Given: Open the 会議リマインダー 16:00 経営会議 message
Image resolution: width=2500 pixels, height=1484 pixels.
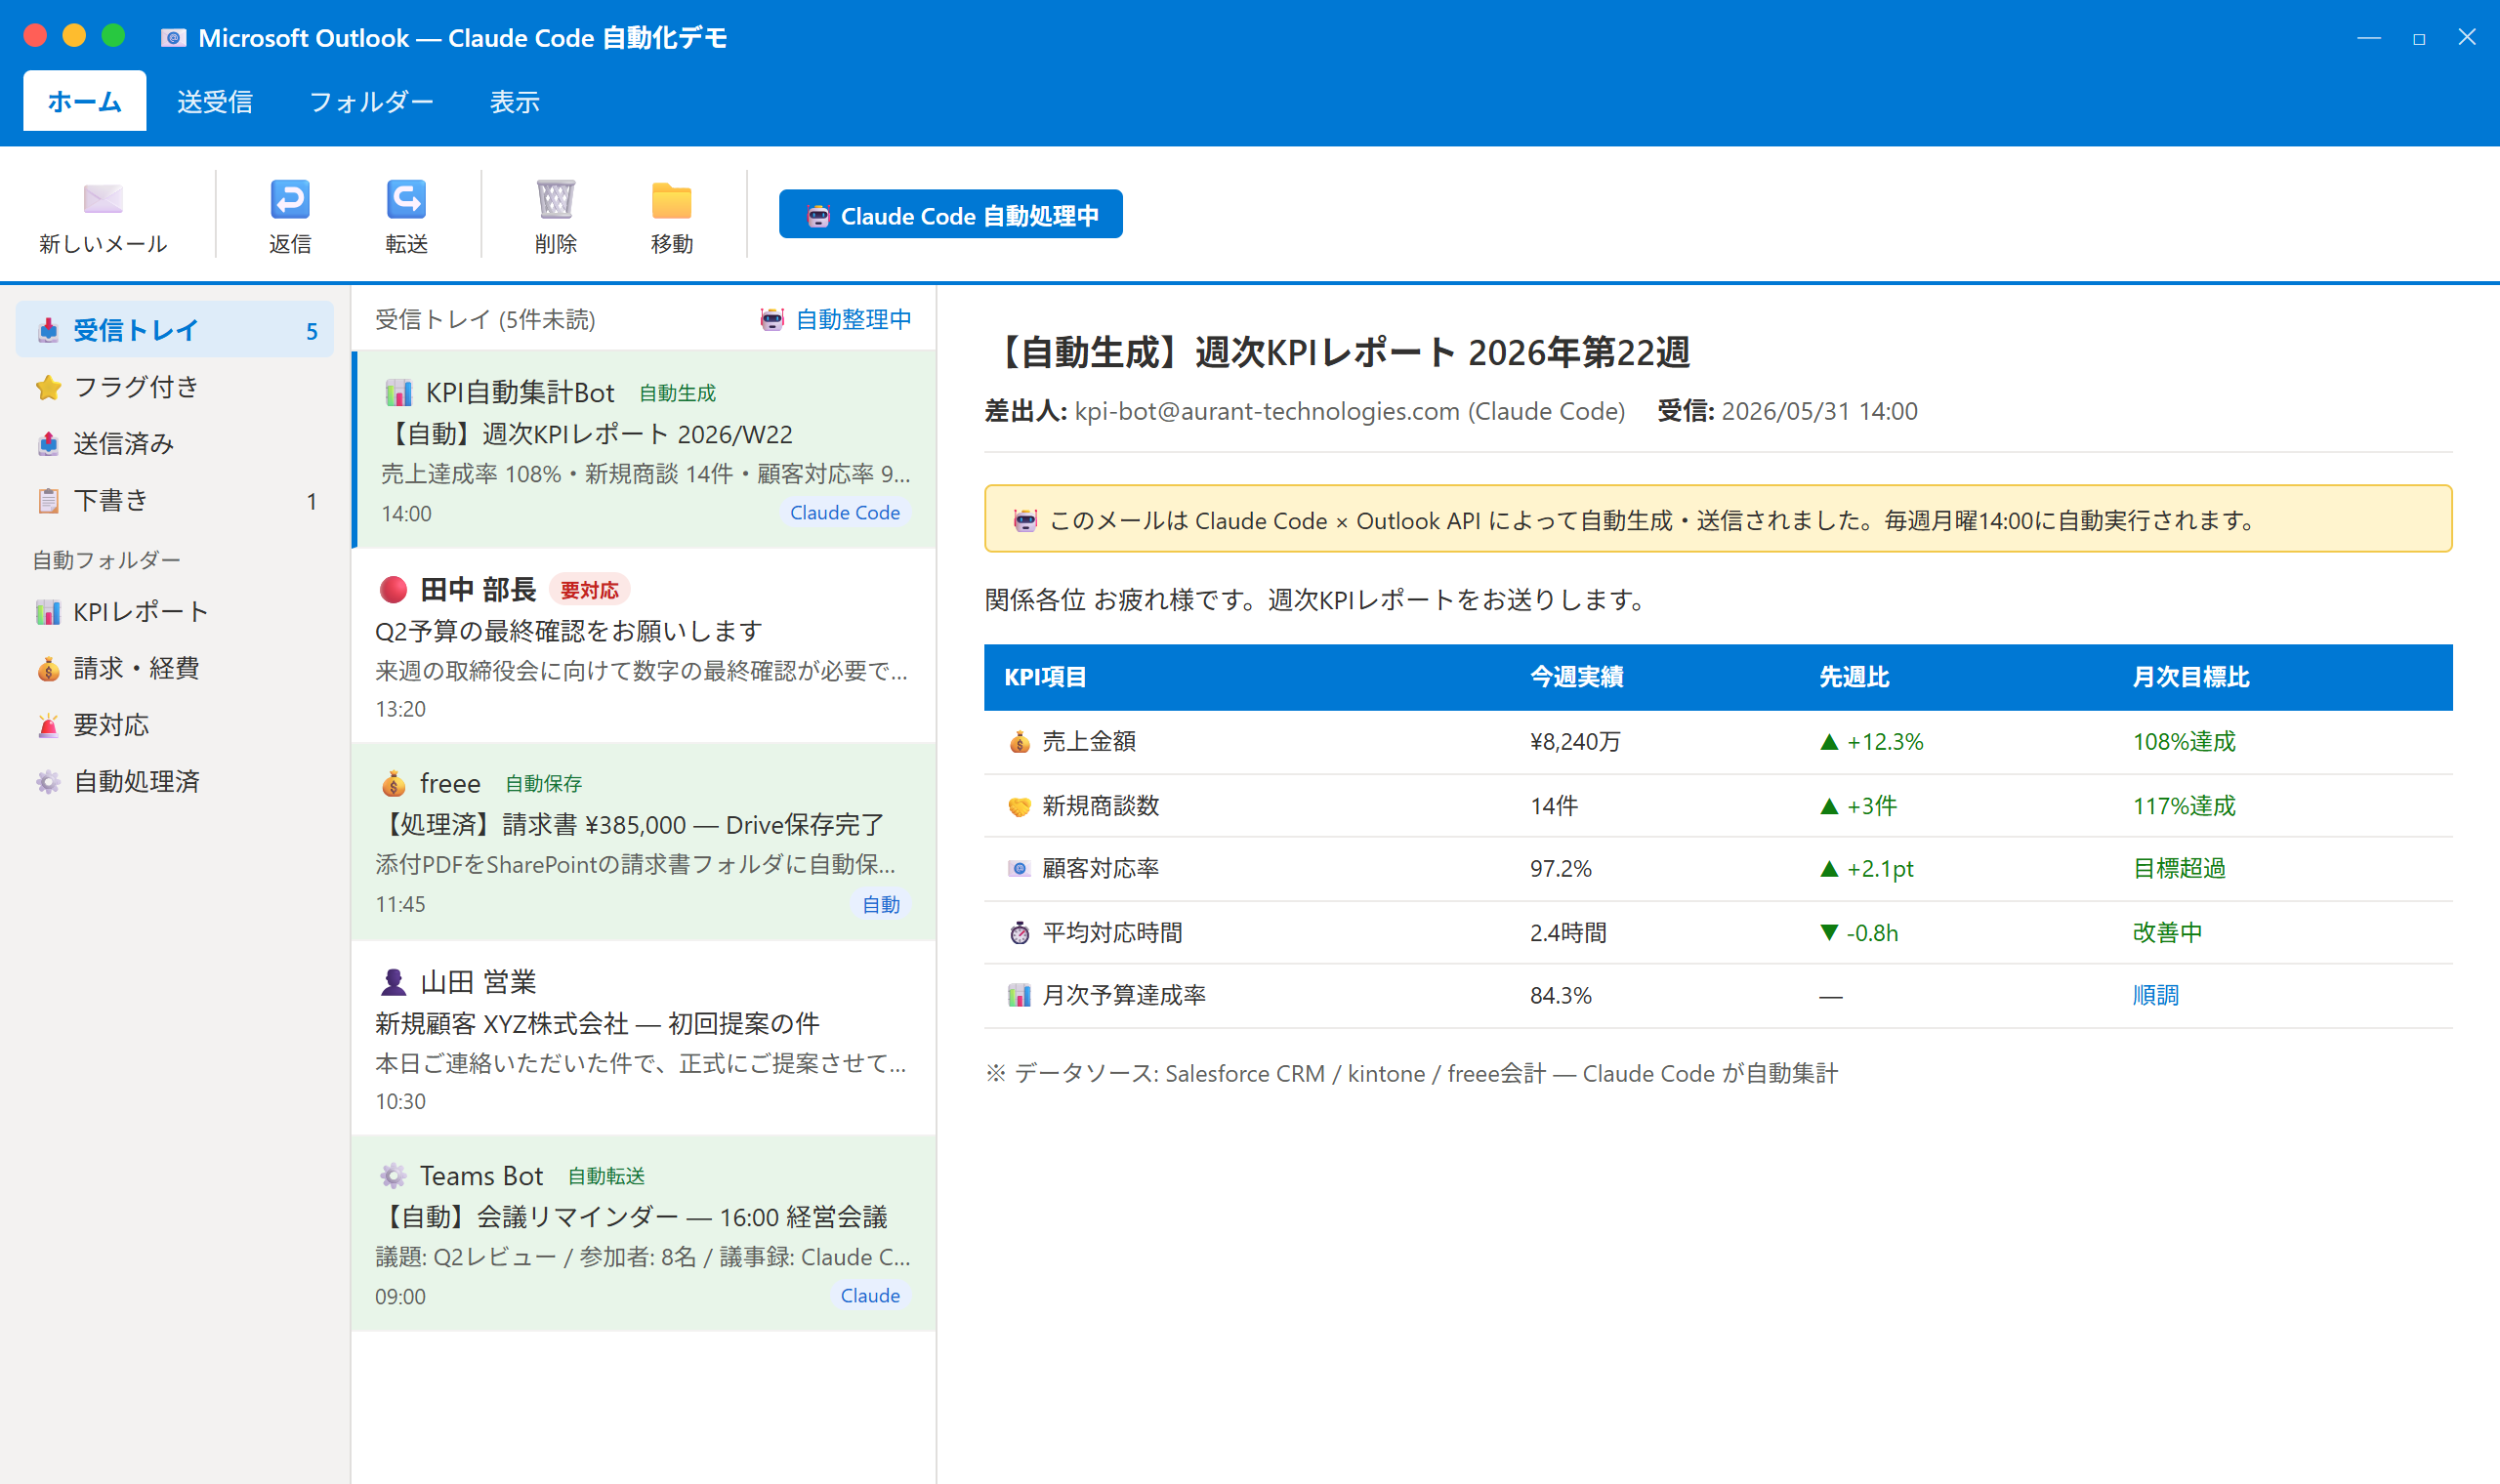Looking at the screenshot, I should 644,1233.
